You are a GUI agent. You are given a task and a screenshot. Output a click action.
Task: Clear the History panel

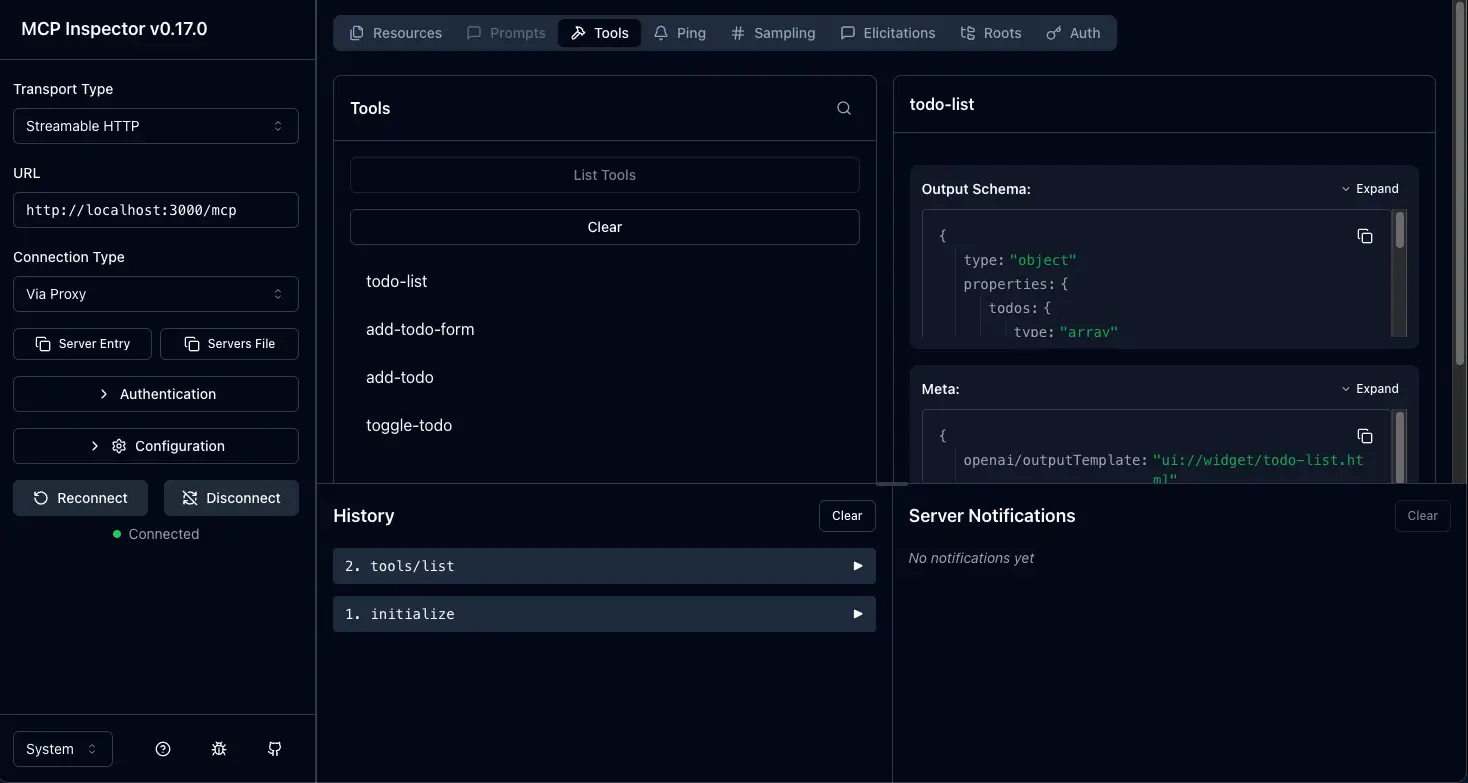tap(847, 516)
